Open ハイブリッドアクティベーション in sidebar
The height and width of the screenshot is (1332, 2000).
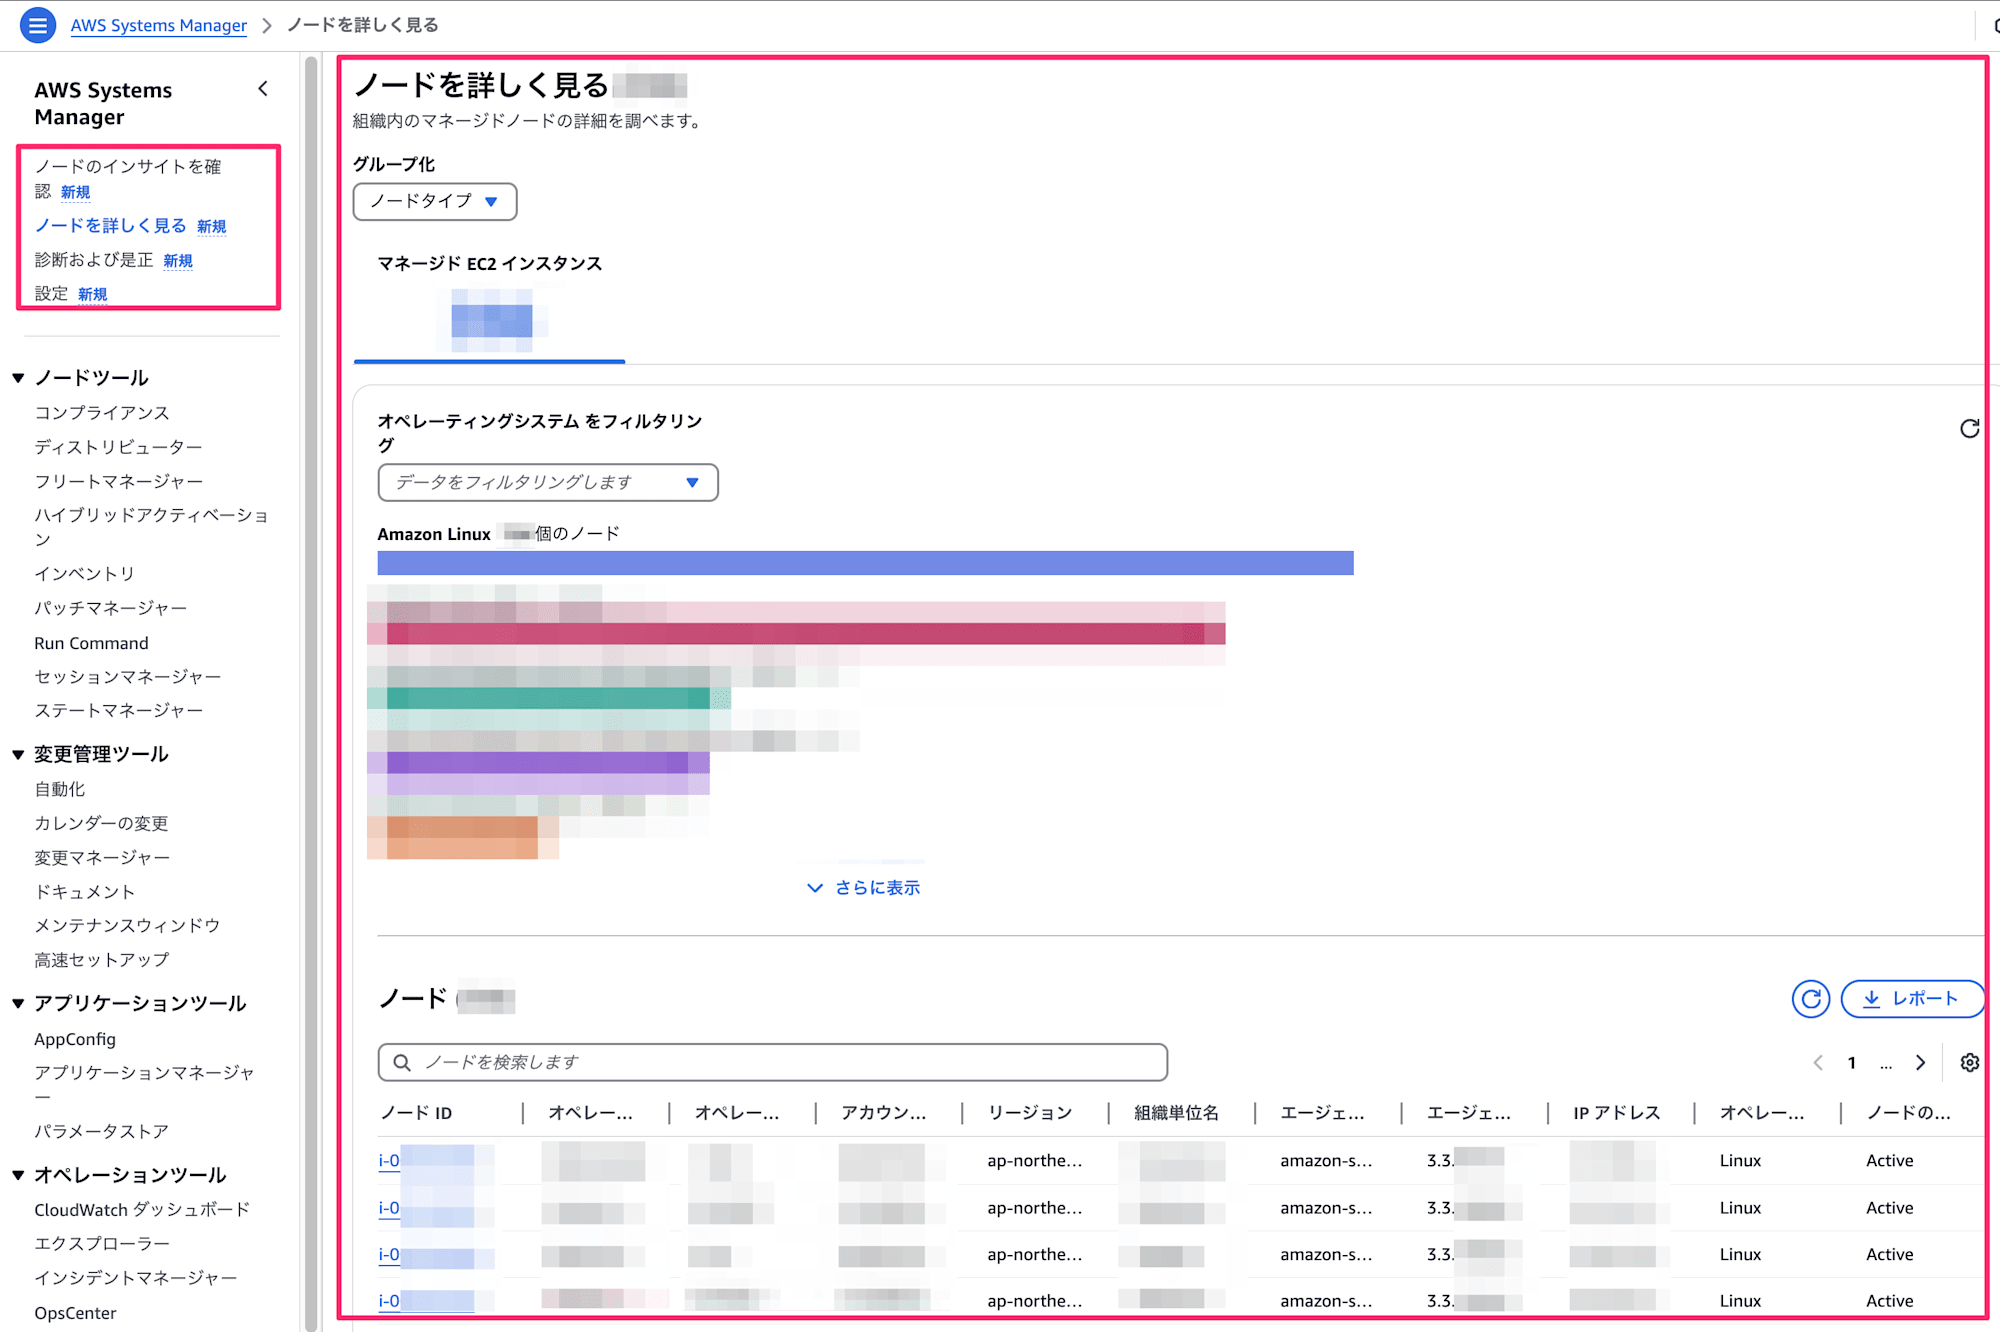[150, 527]
